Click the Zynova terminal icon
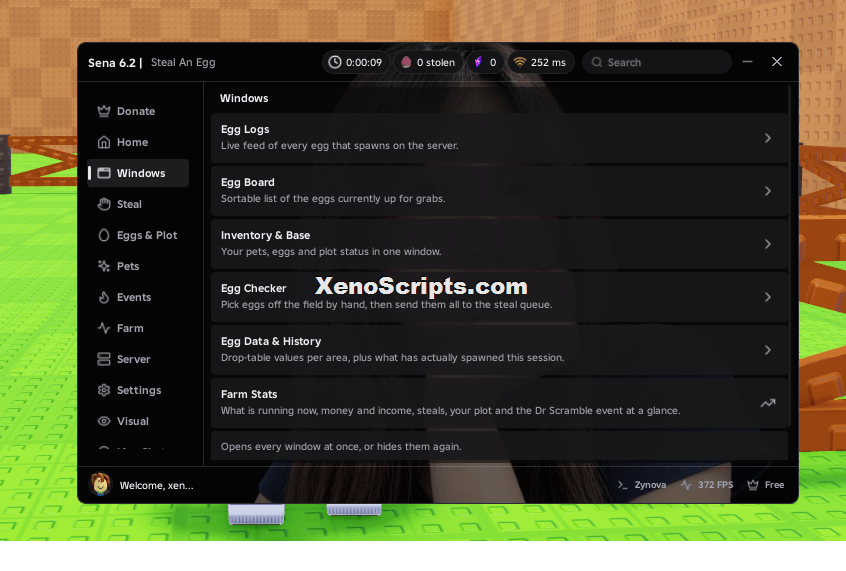Viewport: 846px width, 571px height. (623, 485)
